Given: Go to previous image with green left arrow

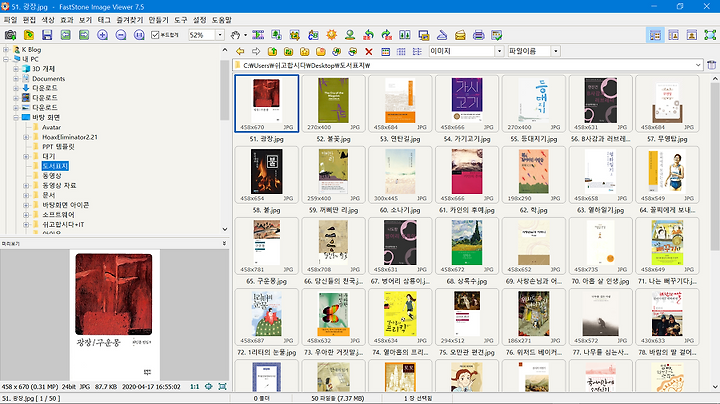Looking at the screenshot, I should click(66, 35).
